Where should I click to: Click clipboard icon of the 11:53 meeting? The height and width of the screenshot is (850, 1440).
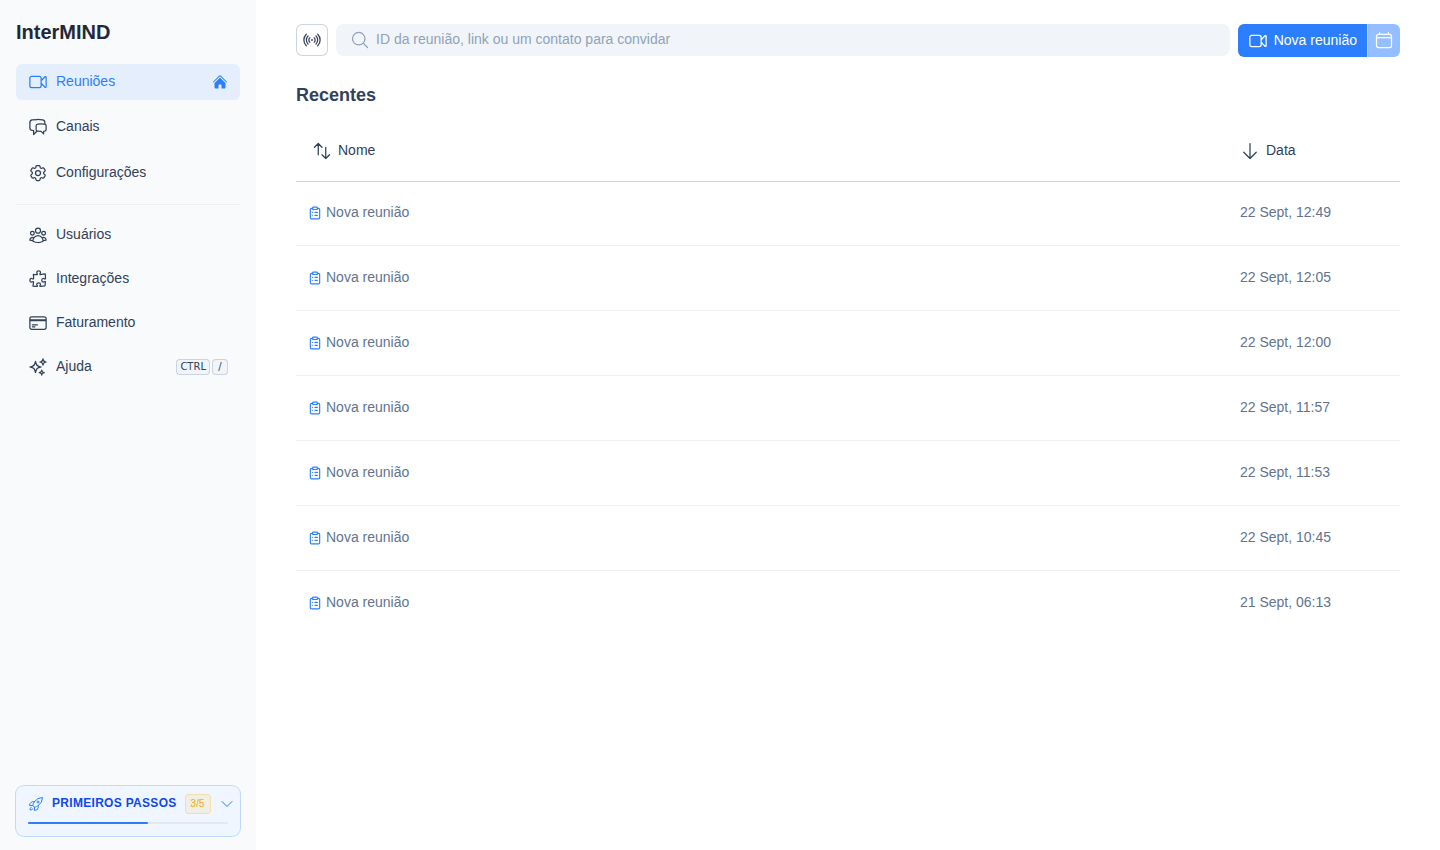click(315, 473)
